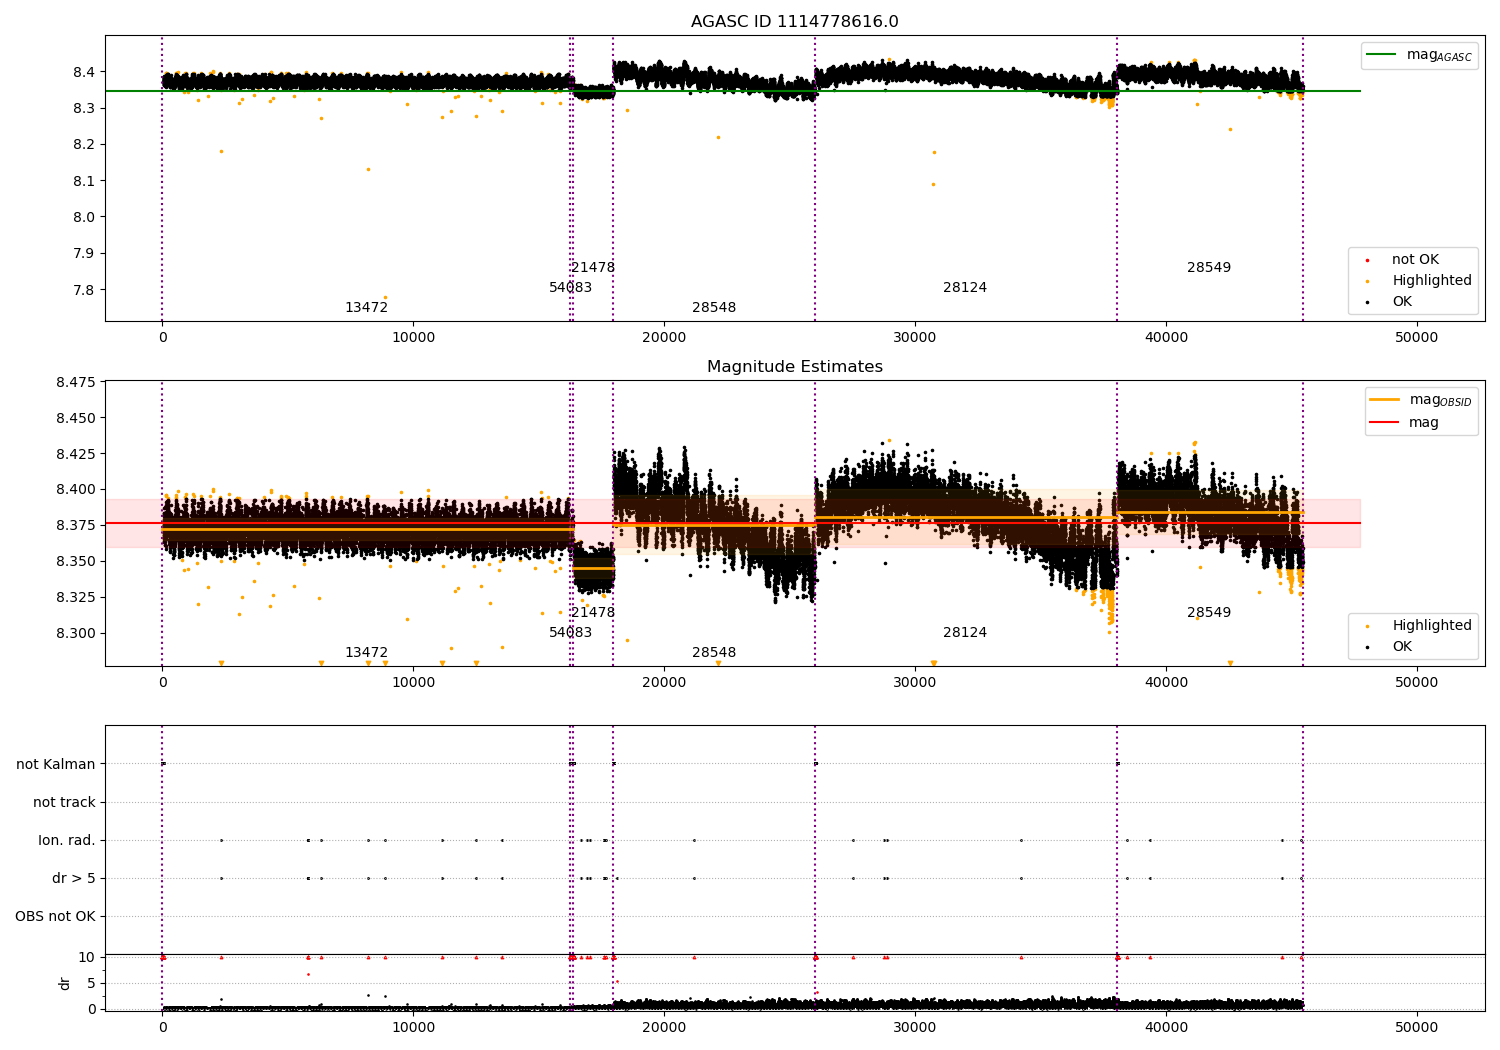The width and height of the screenshot is (1500, 1050).
Task: Select the 8.375 y-axis tick label
Action: (76, 526)
